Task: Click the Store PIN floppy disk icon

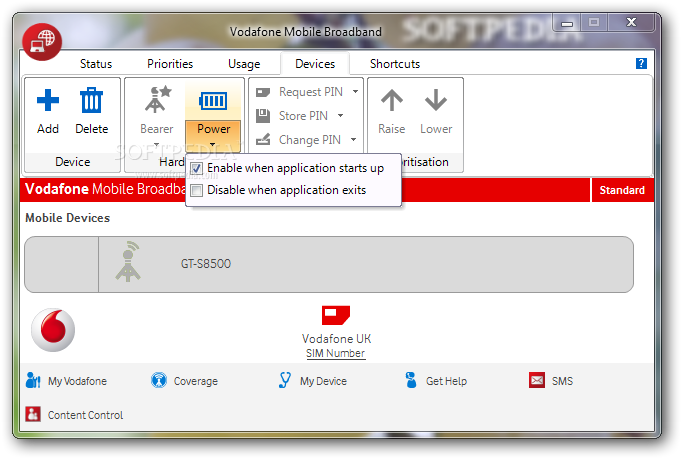Action: pos(263,116)
